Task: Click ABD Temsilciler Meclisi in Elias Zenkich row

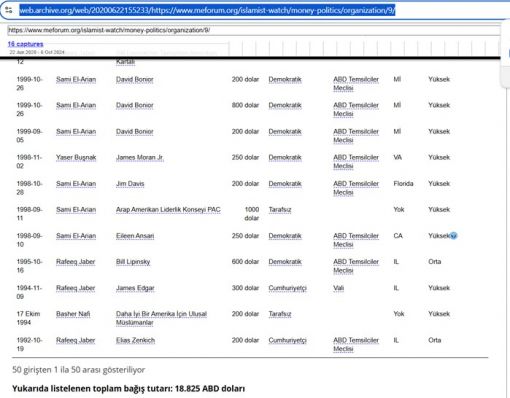Action: point(356,344)
